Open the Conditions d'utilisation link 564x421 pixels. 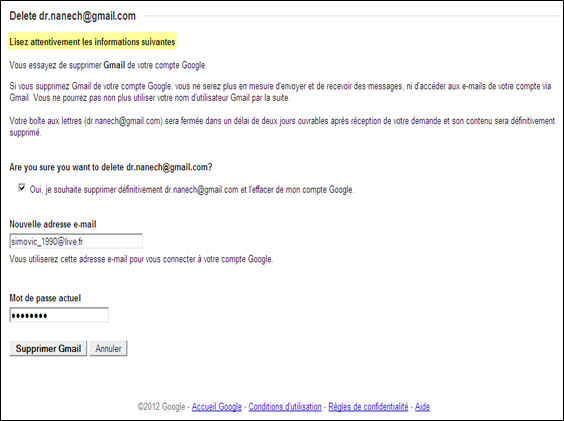(285, 407)
